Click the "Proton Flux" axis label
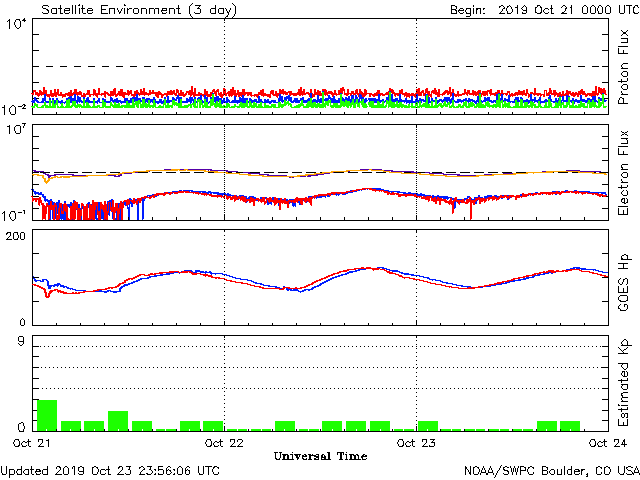Image resolution: width=640 pixels, height=480 pixels. (623, 67)
